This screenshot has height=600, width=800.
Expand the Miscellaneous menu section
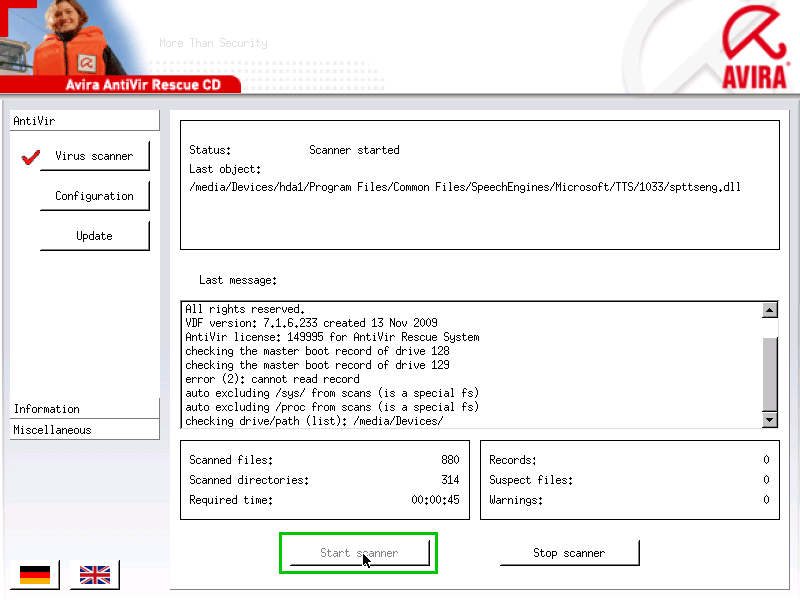click(x=85, y=430)
